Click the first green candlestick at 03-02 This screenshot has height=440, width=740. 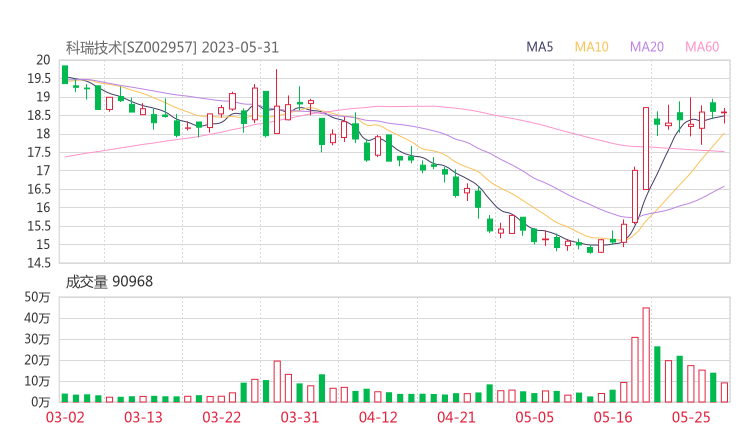(x=65, y=75)
